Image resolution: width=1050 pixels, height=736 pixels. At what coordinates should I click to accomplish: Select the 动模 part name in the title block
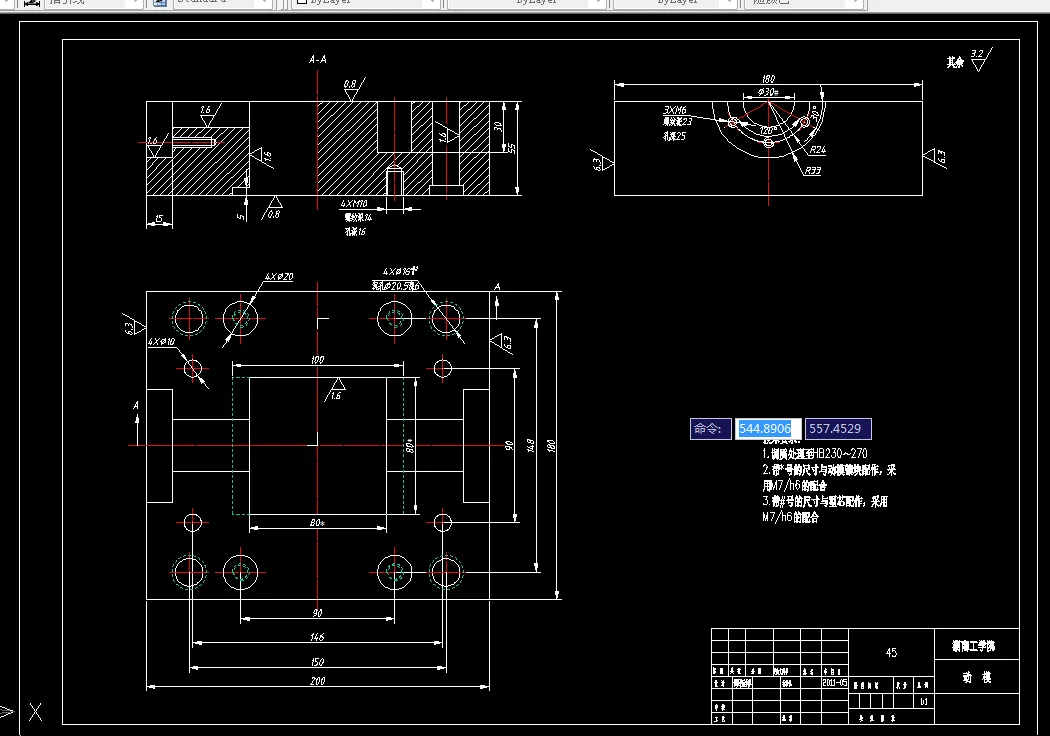(x=977, y=678)
